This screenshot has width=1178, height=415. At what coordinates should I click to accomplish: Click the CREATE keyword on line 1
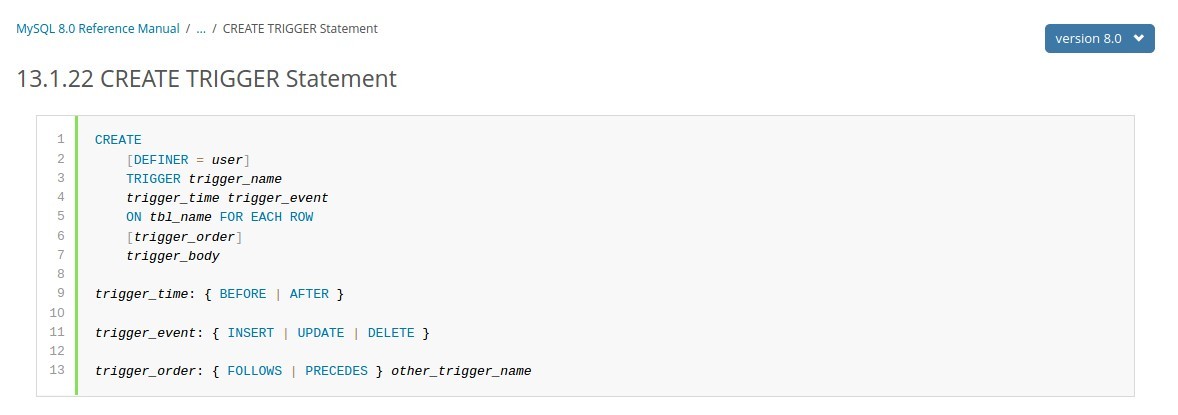tap(118, 140)
